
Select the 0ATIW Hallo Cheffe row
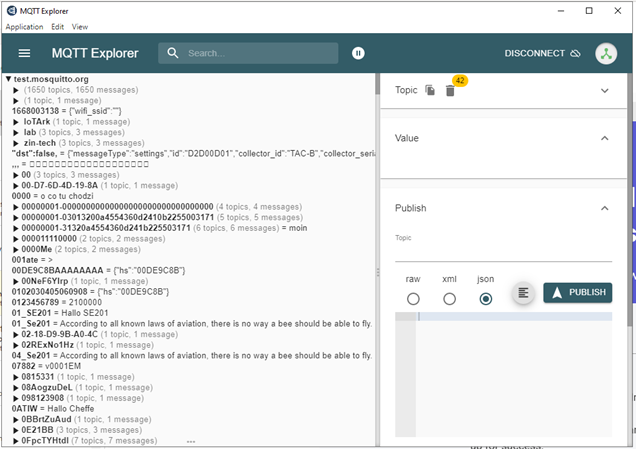53,409
